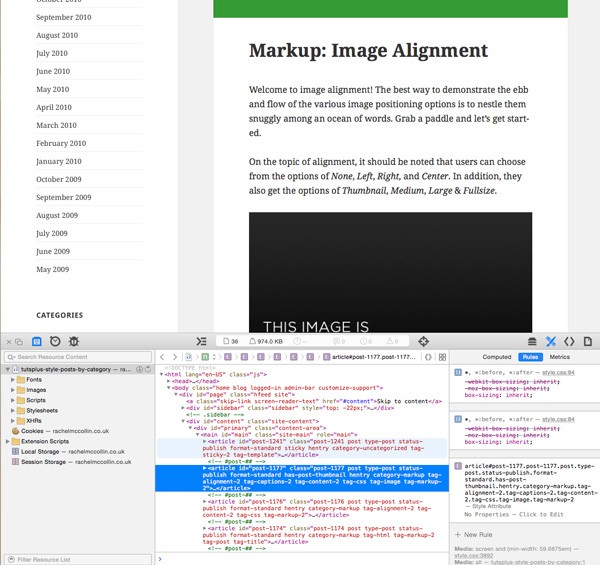Select the Styles details sidebar icon
The width and height of the screenshot is (600, 565).
pos(551,341)
